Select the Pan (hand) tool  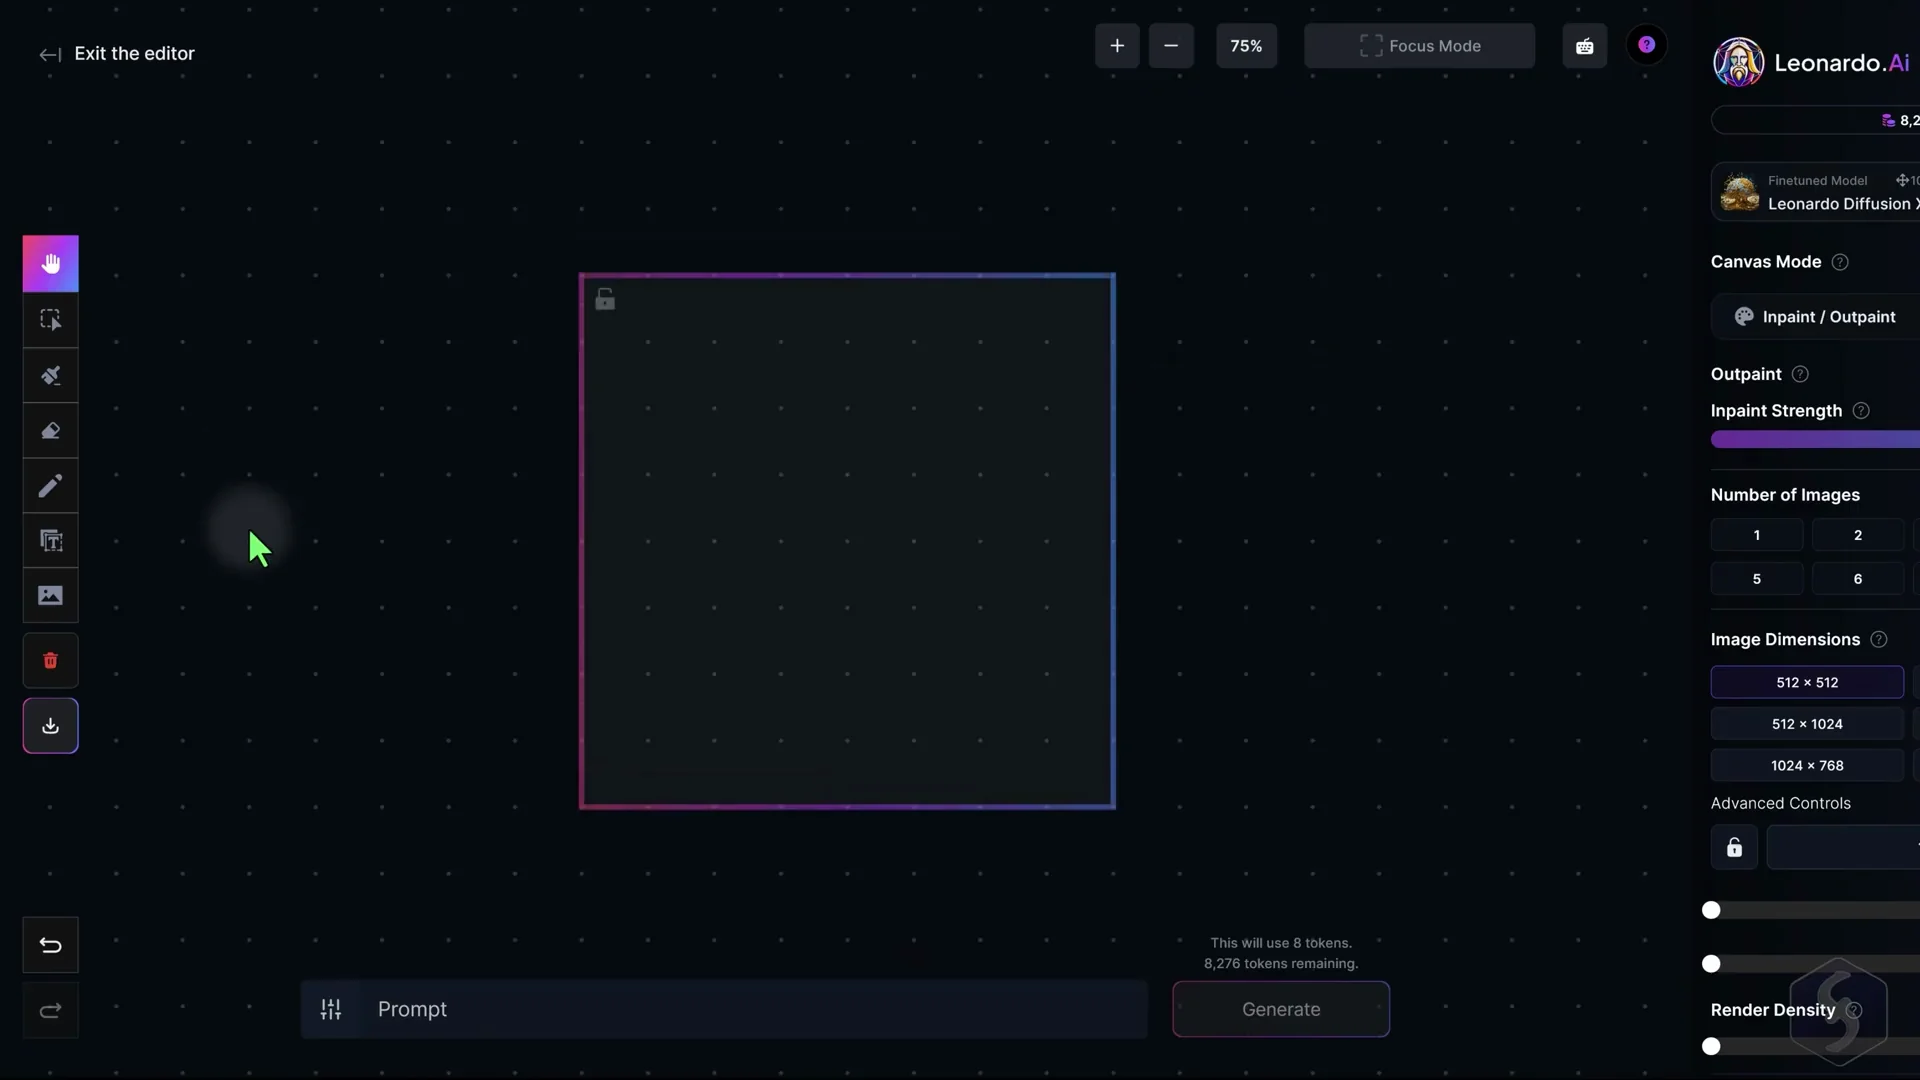[x=50, y=263]
